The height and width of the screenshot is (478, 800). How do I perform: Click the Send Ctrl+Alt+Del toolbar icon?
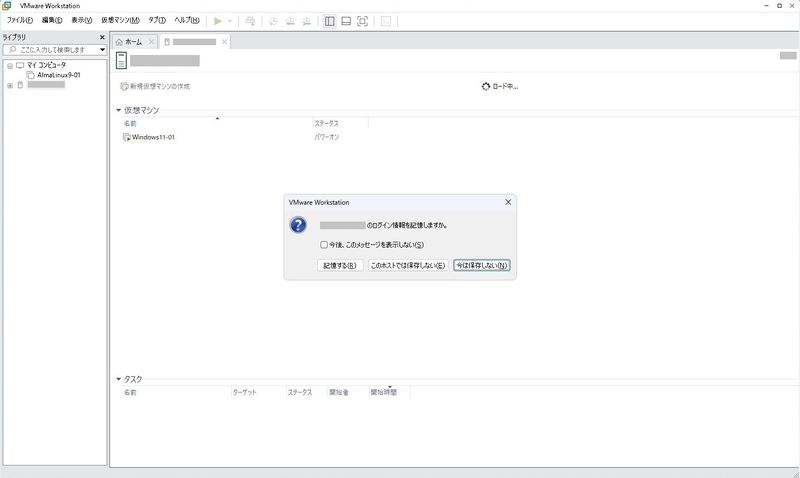250,21
